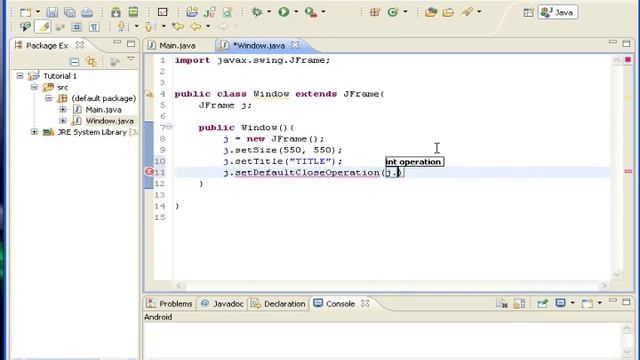Viewport: 640px width, 360px height.
Task: Expand the JRE System Library node
Action: pyautogui.click(x=34, y=132)
